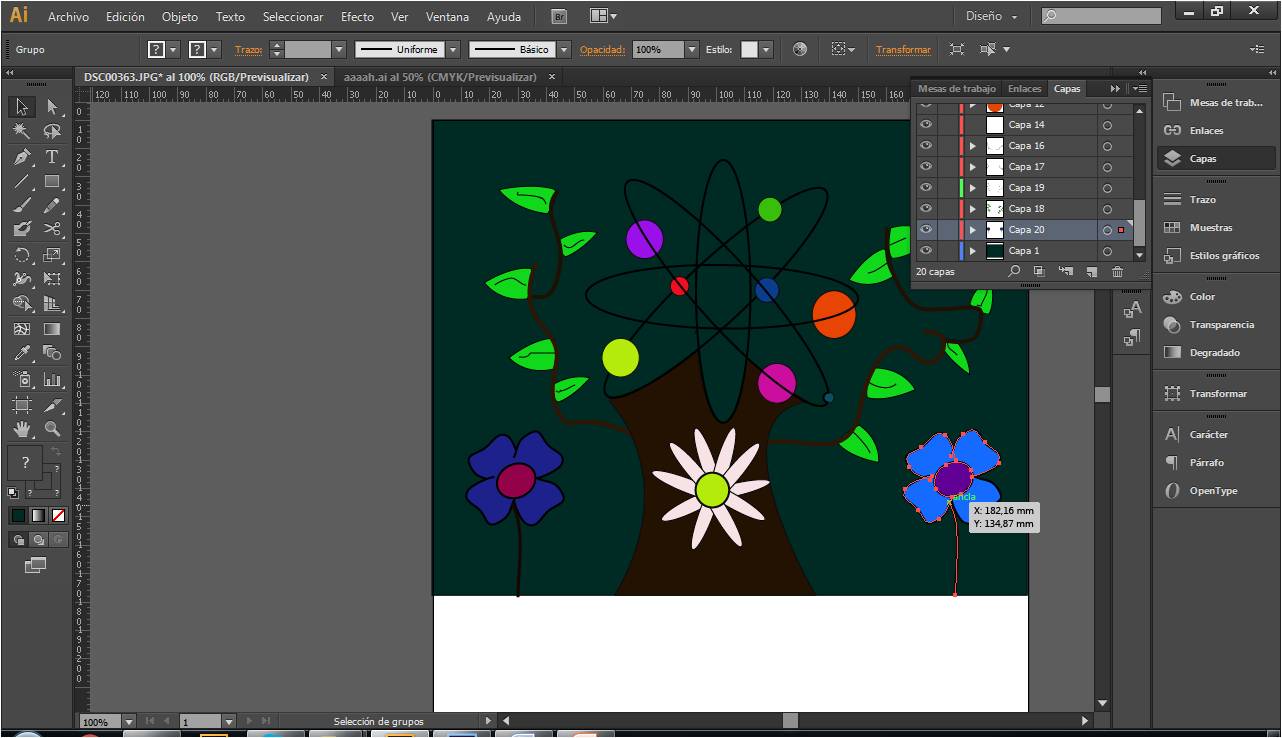Select the Paintbrush tool
This screenshot has width=1282, height=738.
(x=22, y=205)
